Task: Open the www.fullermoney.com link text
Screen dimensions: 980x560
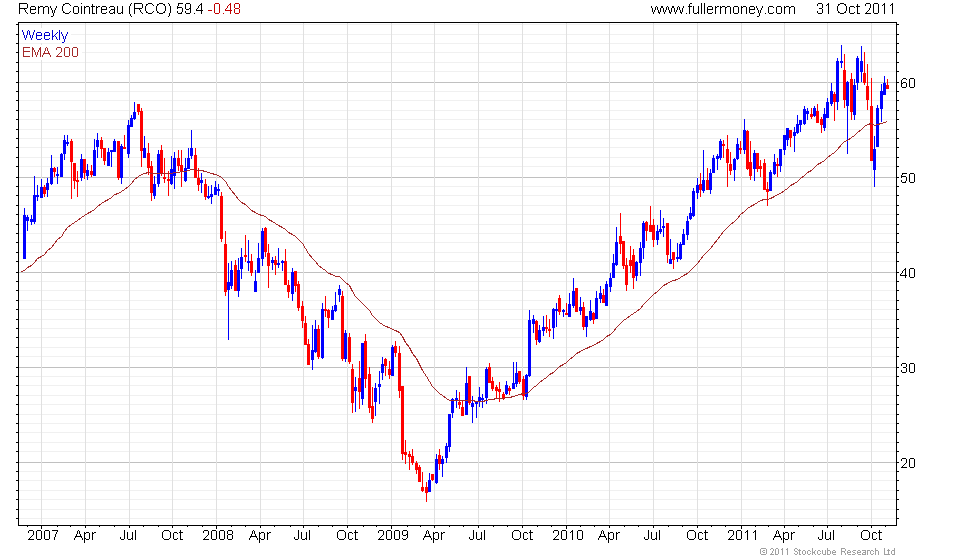Action: click(723, 9)
